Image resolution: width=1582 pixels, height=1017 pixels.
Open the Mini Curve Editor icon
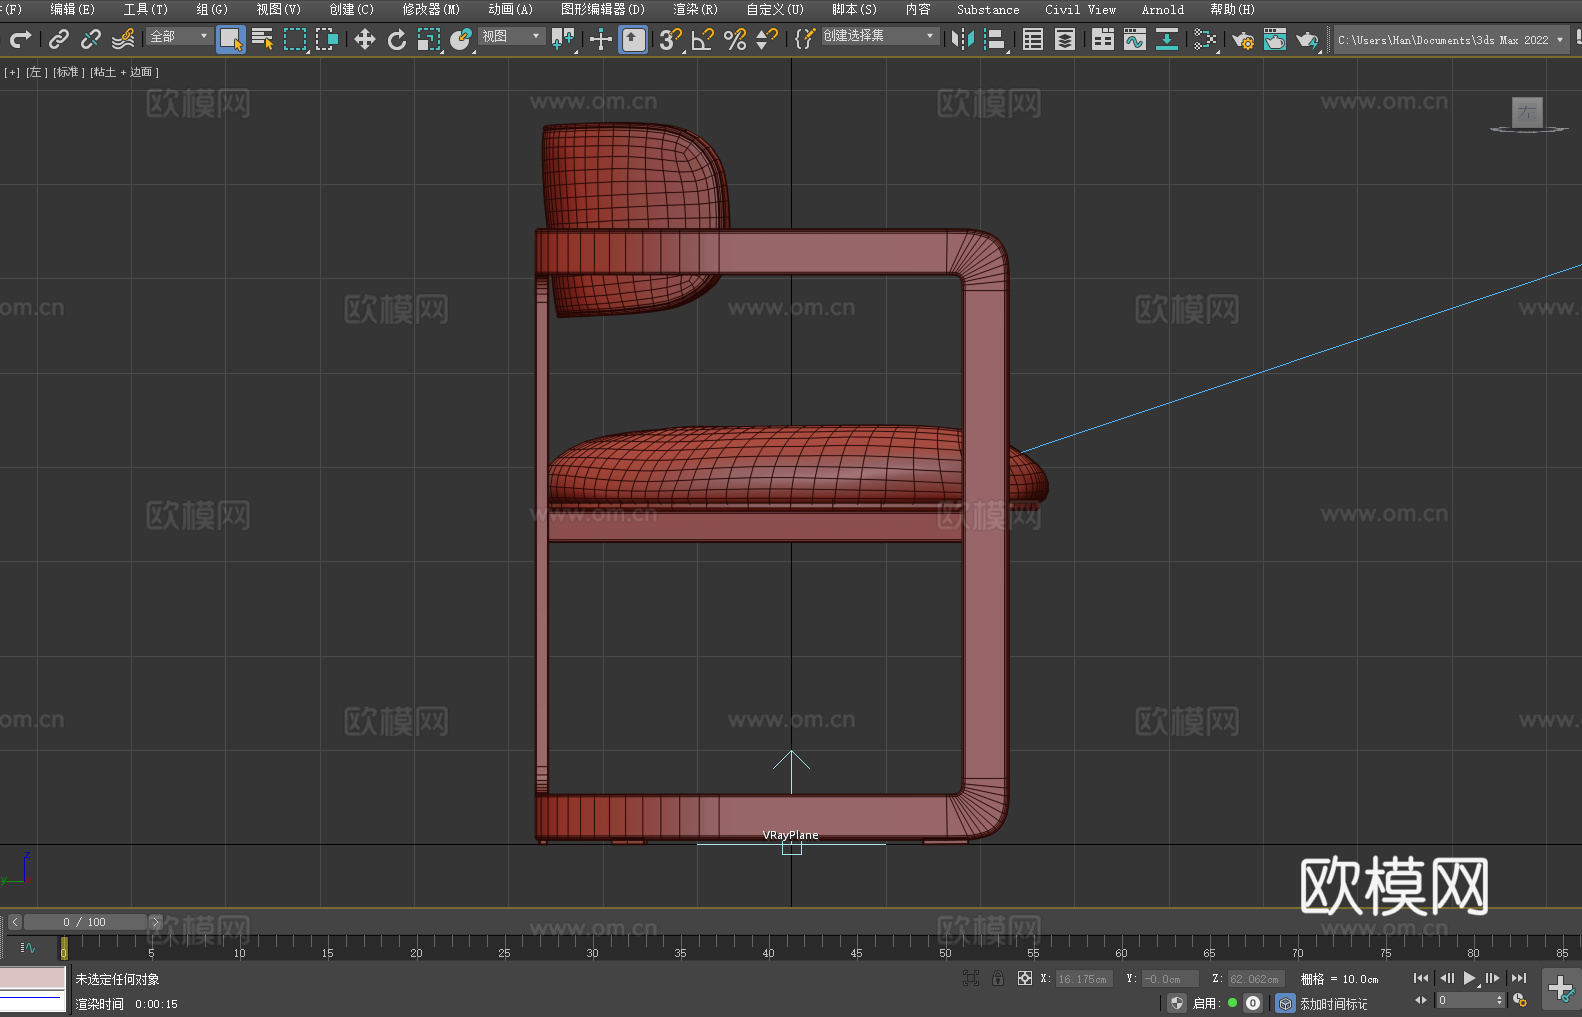28,948
